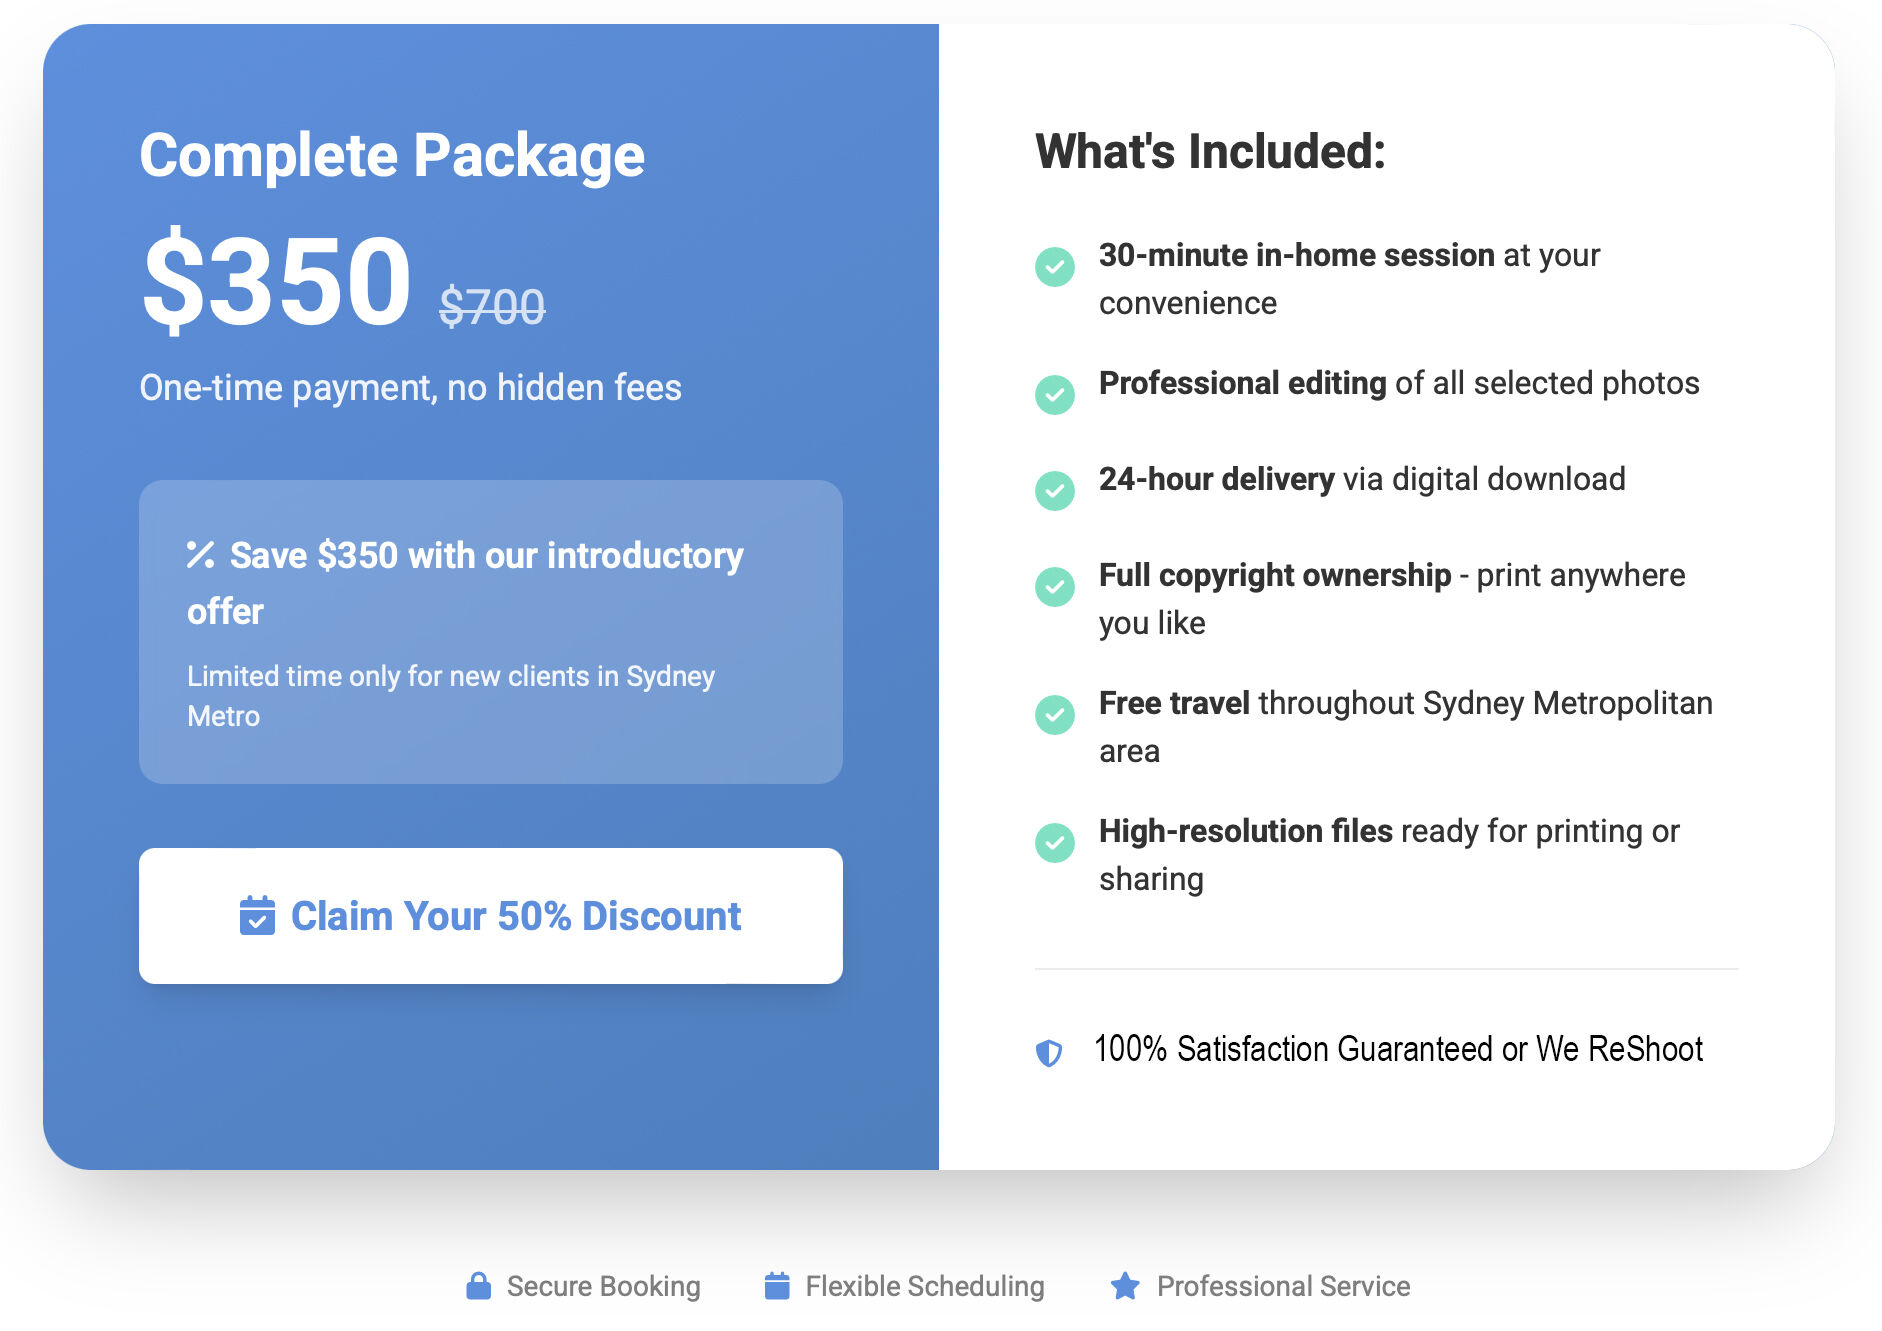
Task: Click the Flexible Scheduling label
Action: pos(924,1286)
